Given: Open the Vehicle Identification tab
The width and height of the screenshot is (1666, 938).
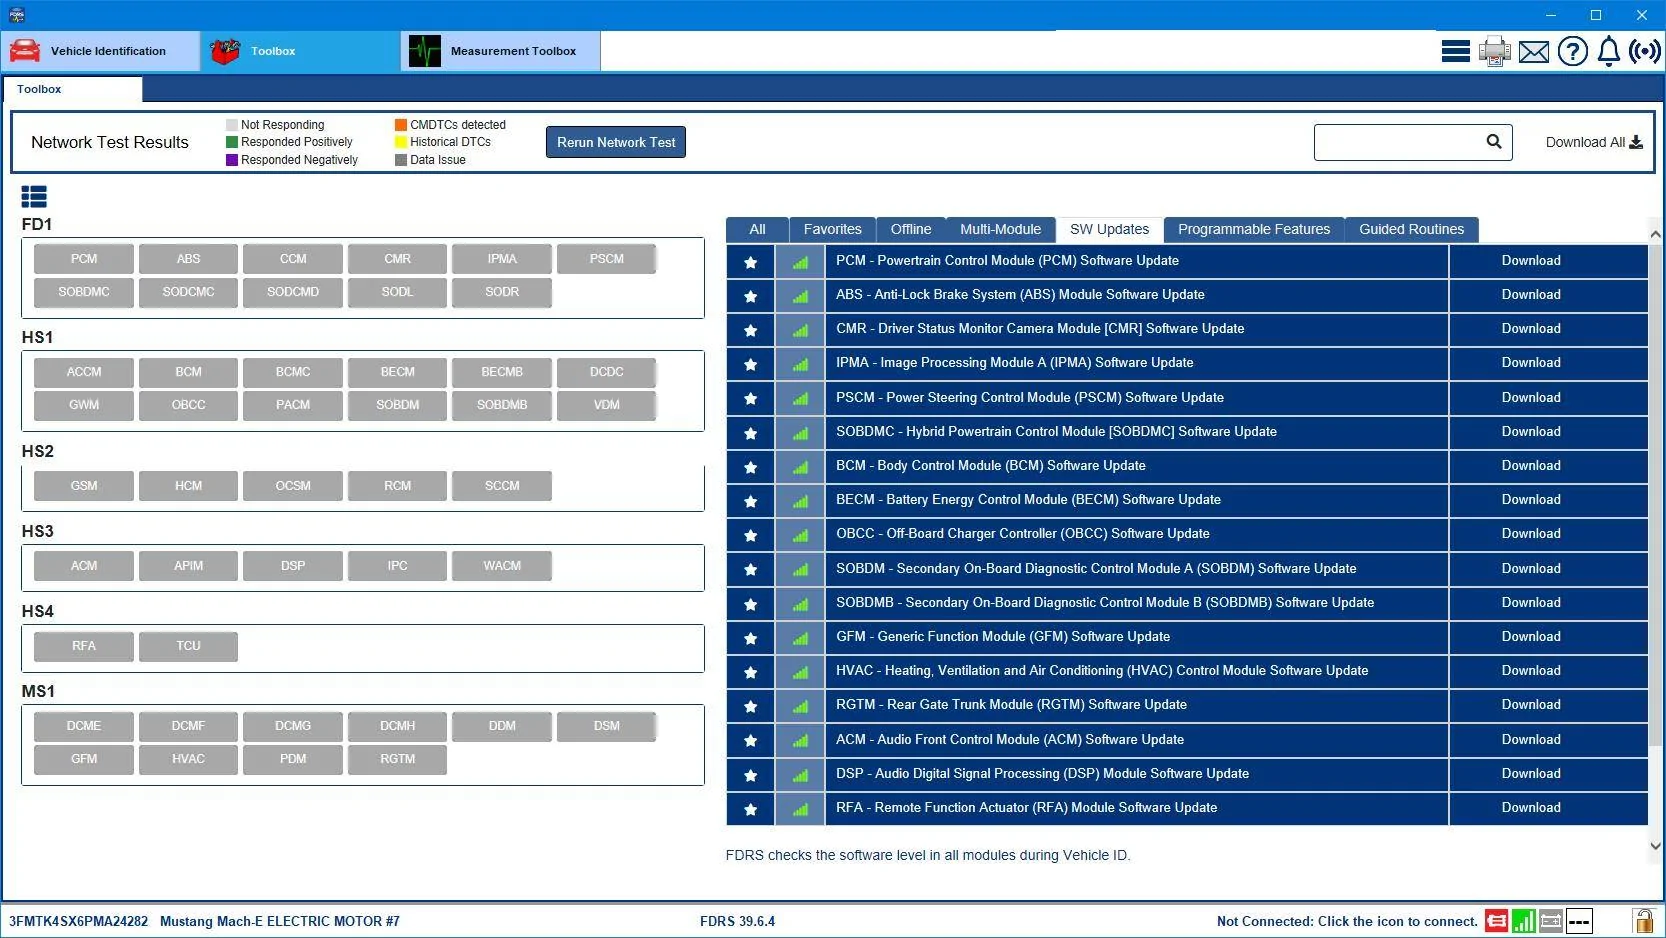Looking at the screenshot, I should pos(101,51).
